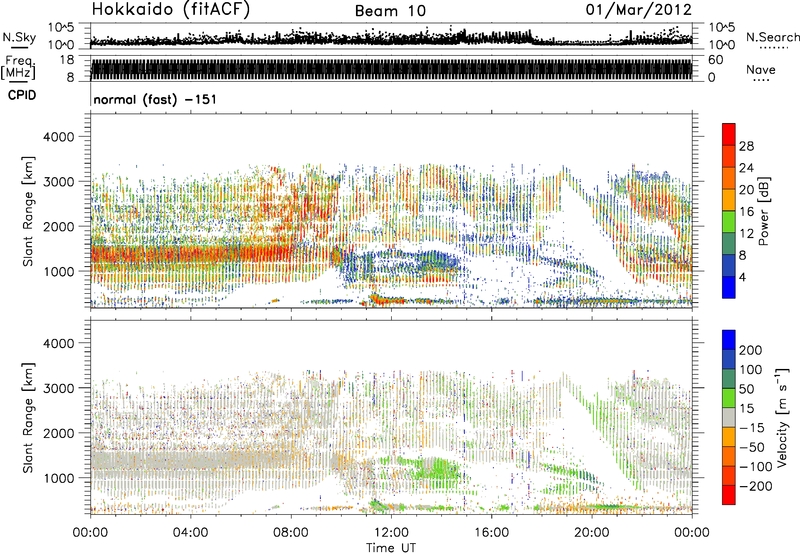800x554 pixels.
Task: Click the date '01/Mar/2012'
Action: (x=639, y=9)
